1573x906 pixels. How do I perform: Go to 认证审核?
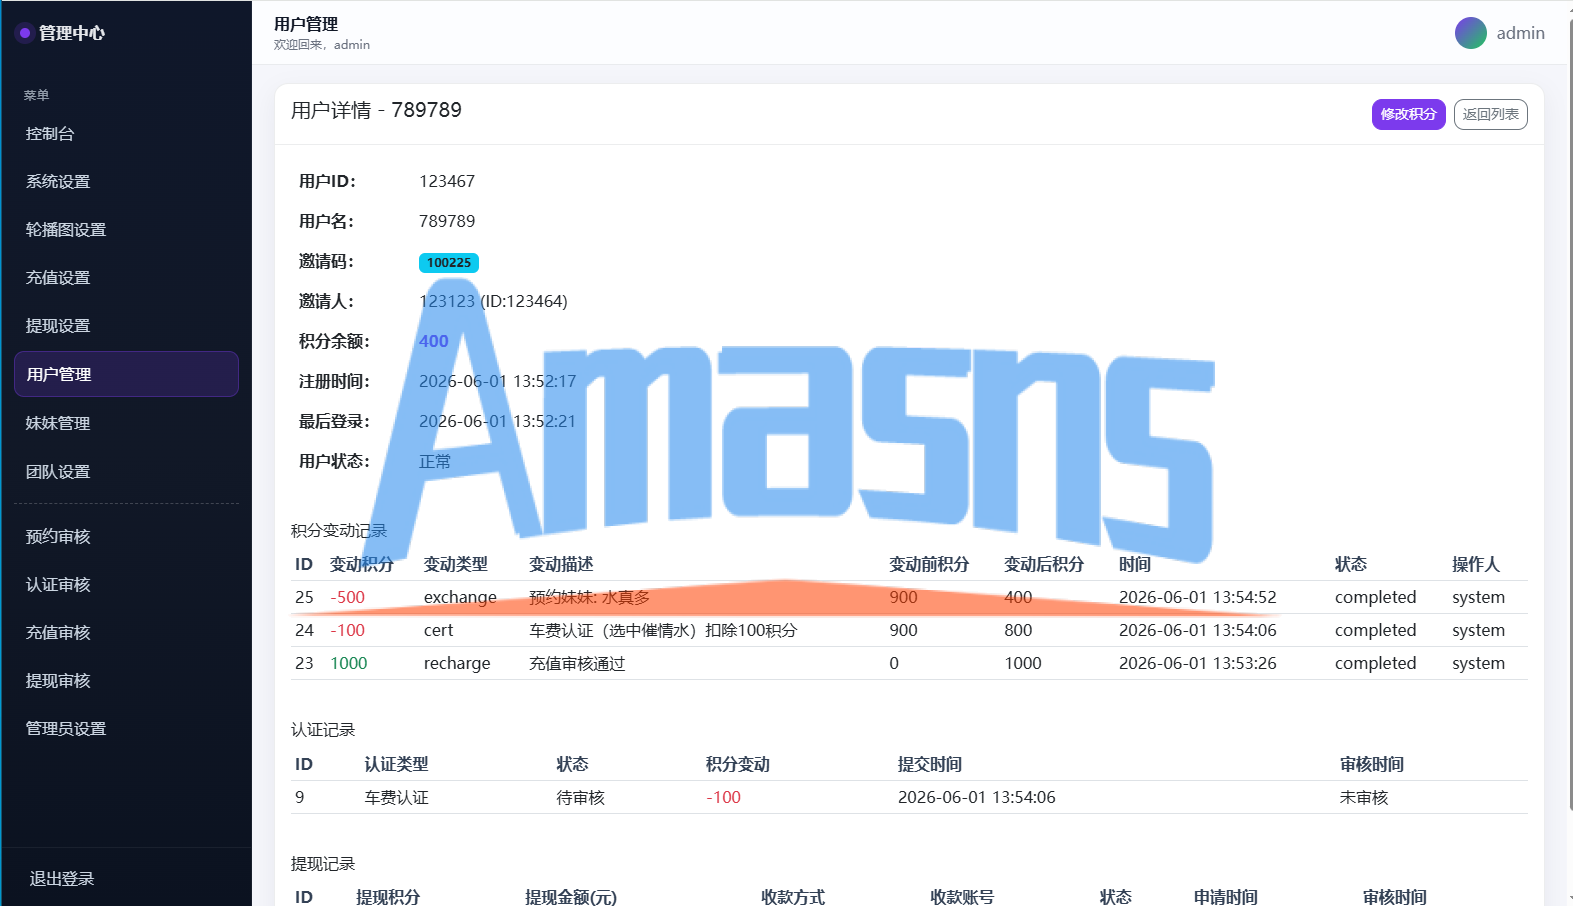[x=126, y=585]
